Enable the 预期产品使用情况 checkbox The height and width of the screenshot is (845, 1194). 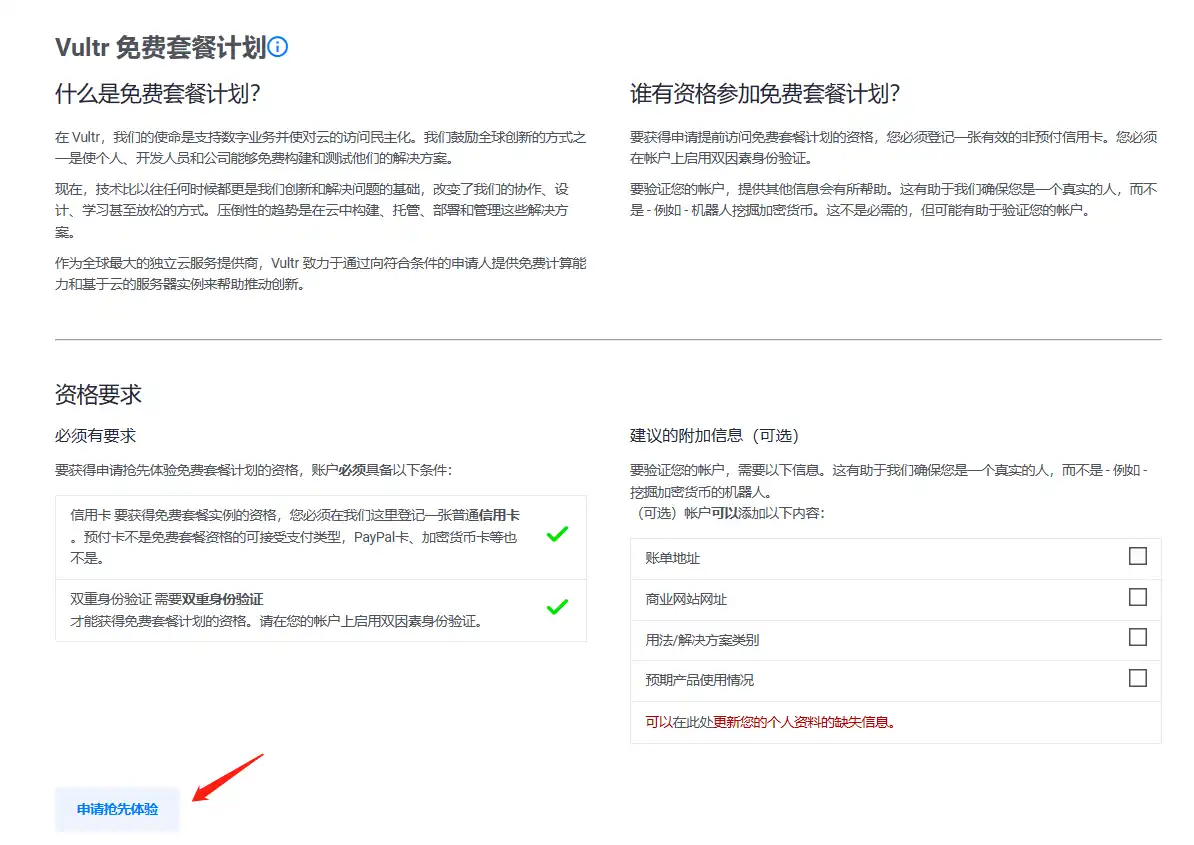[1138, 678]
